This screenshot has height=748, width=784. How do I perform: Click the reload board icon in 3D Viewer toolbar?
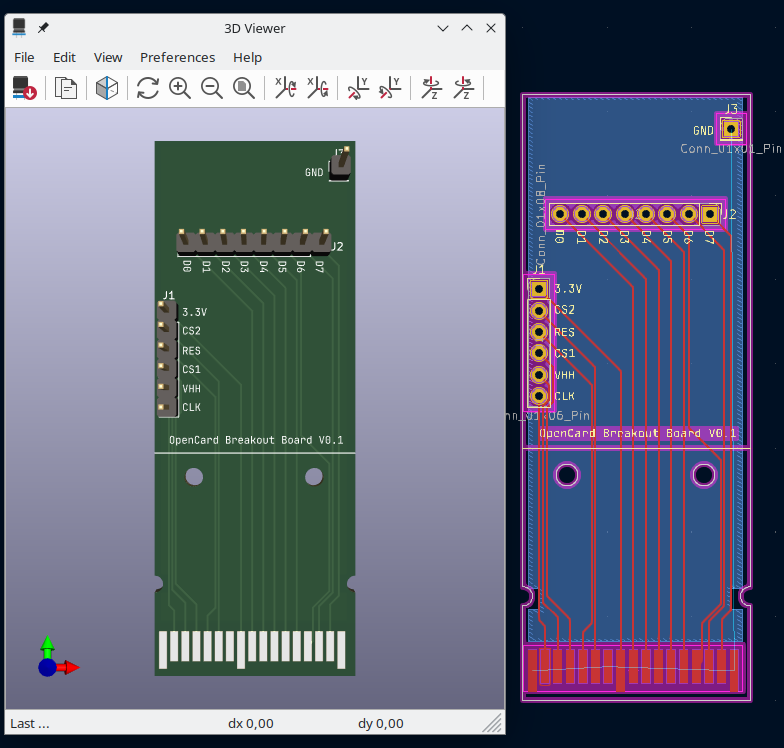[24, 88]
